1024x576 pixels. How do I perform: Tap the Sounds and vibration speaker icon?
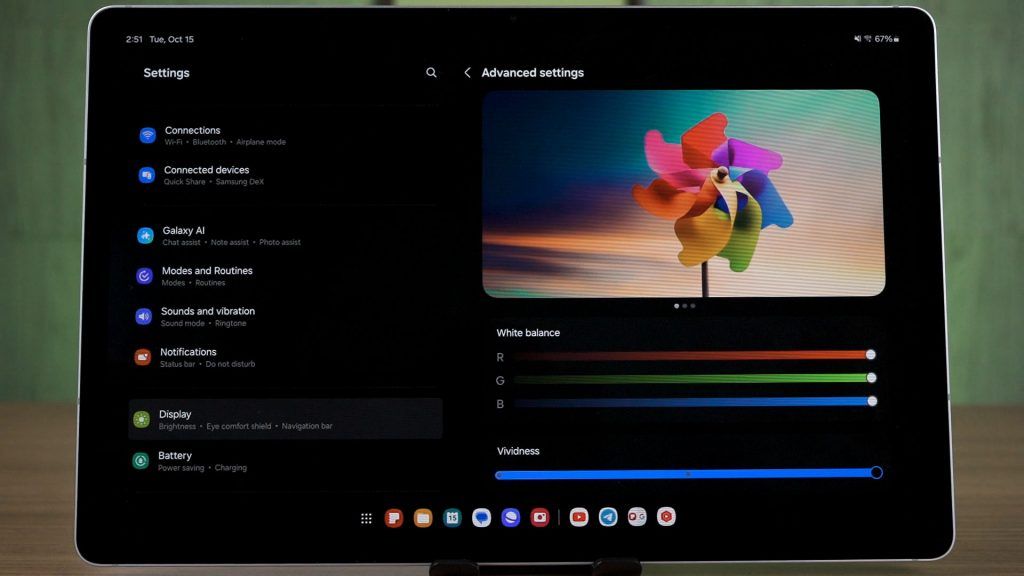(144, 316)
